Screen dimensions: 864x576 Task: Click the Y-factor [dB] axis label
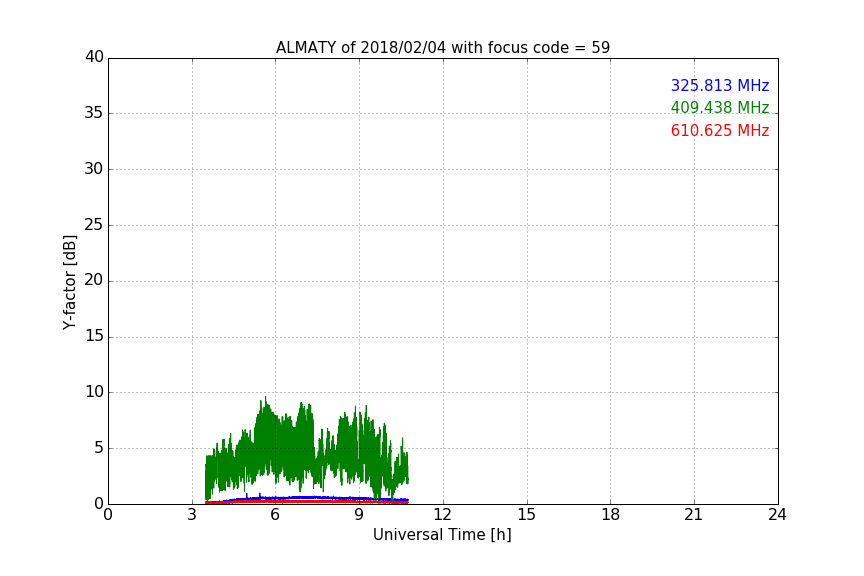click(69, 282)
